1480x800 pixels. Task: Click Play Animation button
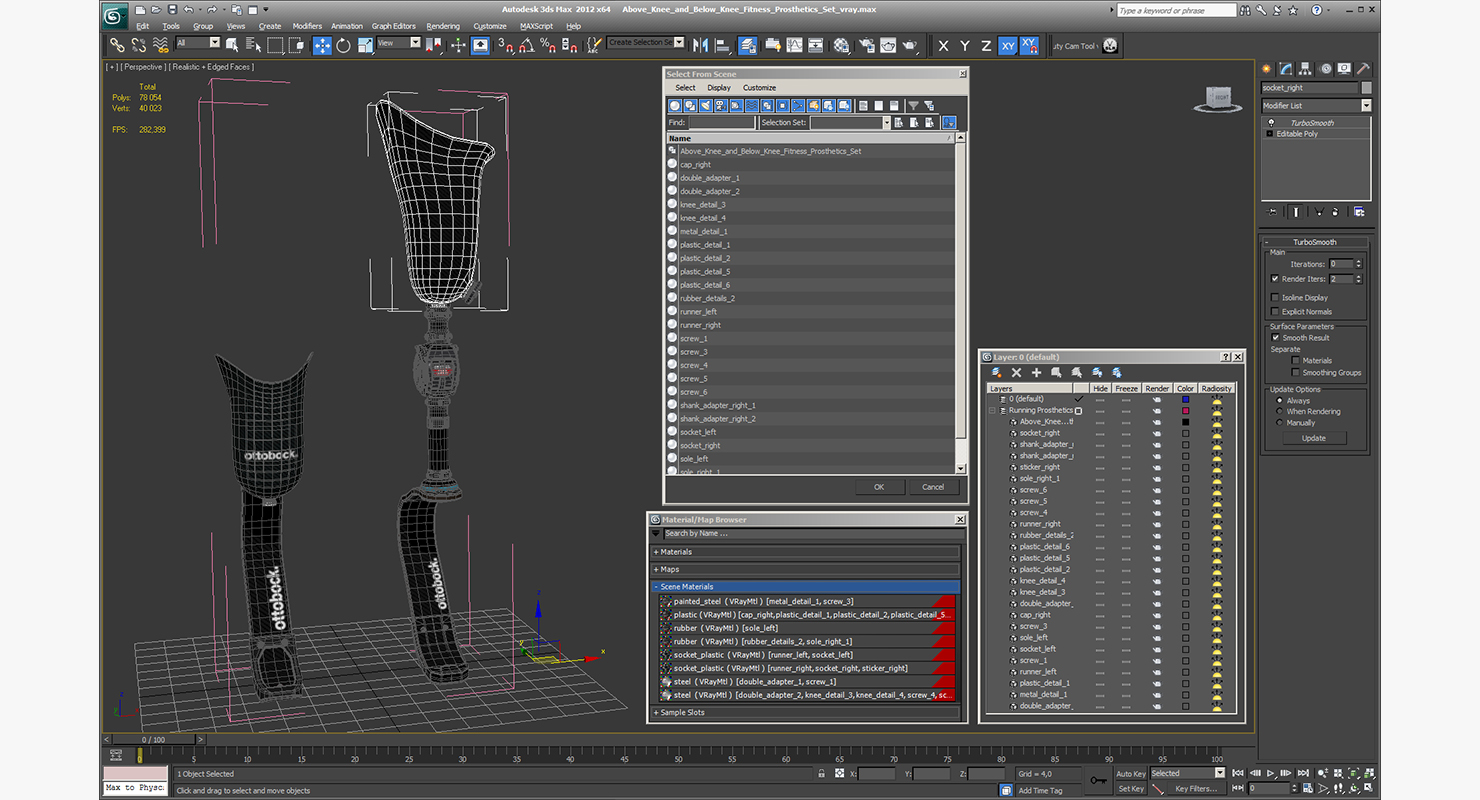[x=1271, y=773]
